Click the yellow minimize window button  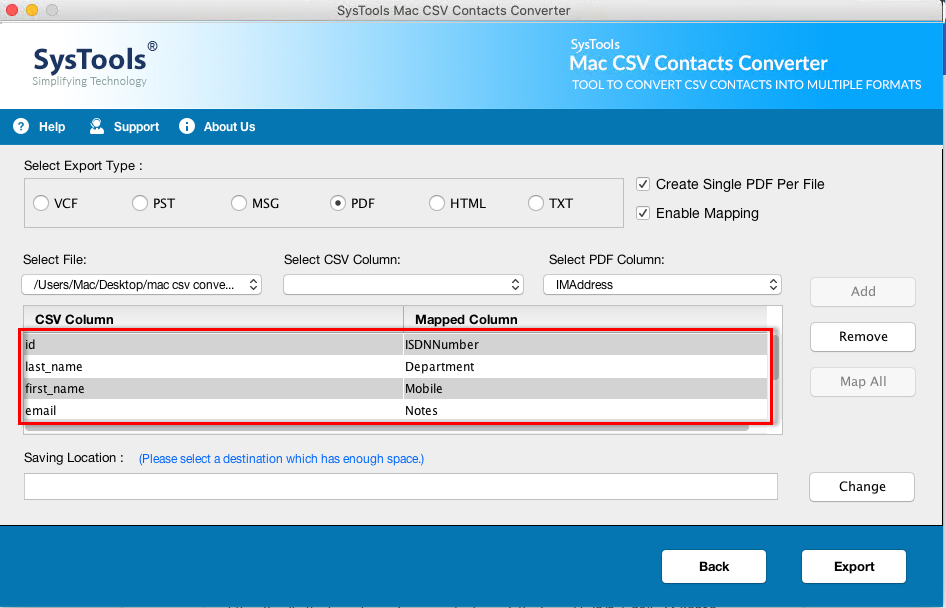coord(32,10)
